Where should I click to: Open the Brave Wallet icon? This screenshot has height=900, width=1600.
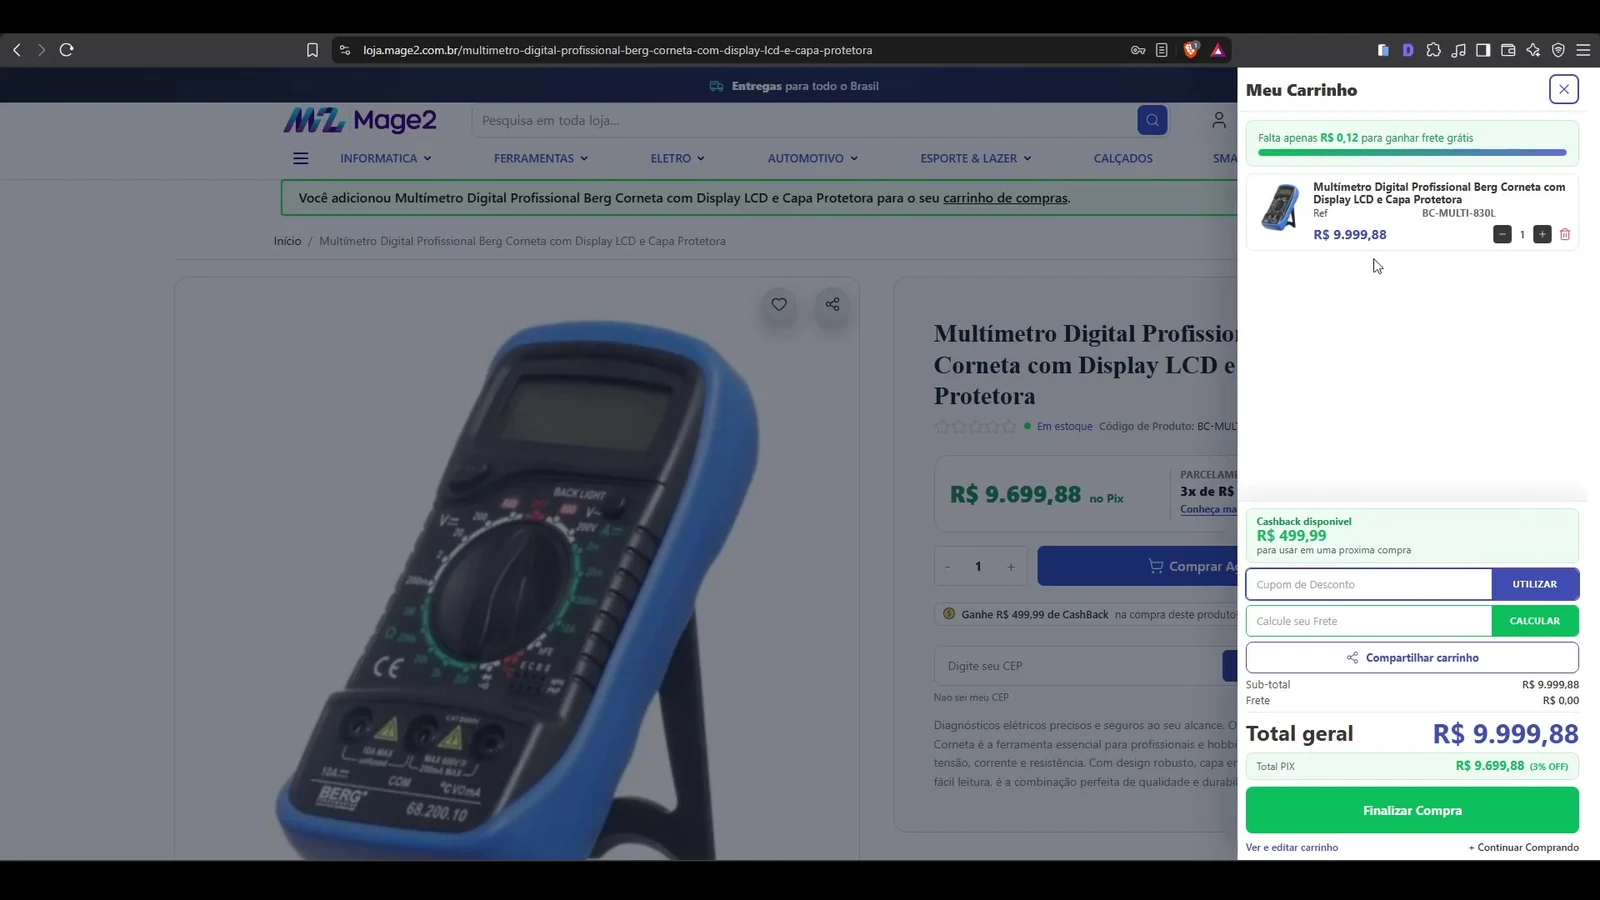pyautogui.click(x=1508, y=50)
